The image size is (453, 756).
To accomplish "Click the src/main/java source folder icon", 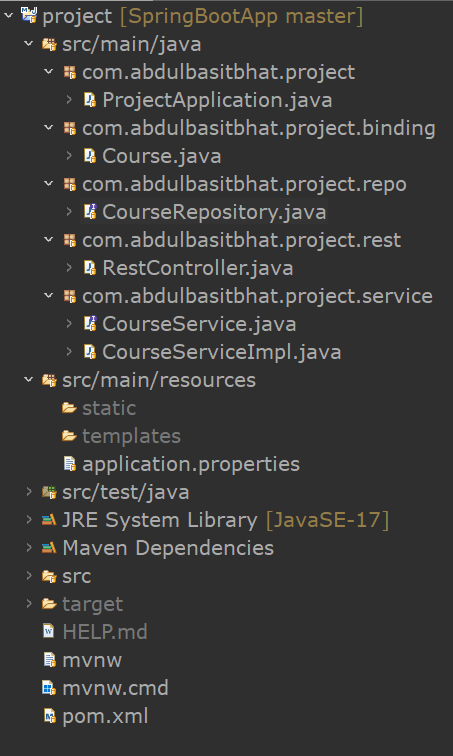I will [x=49, y=44].
